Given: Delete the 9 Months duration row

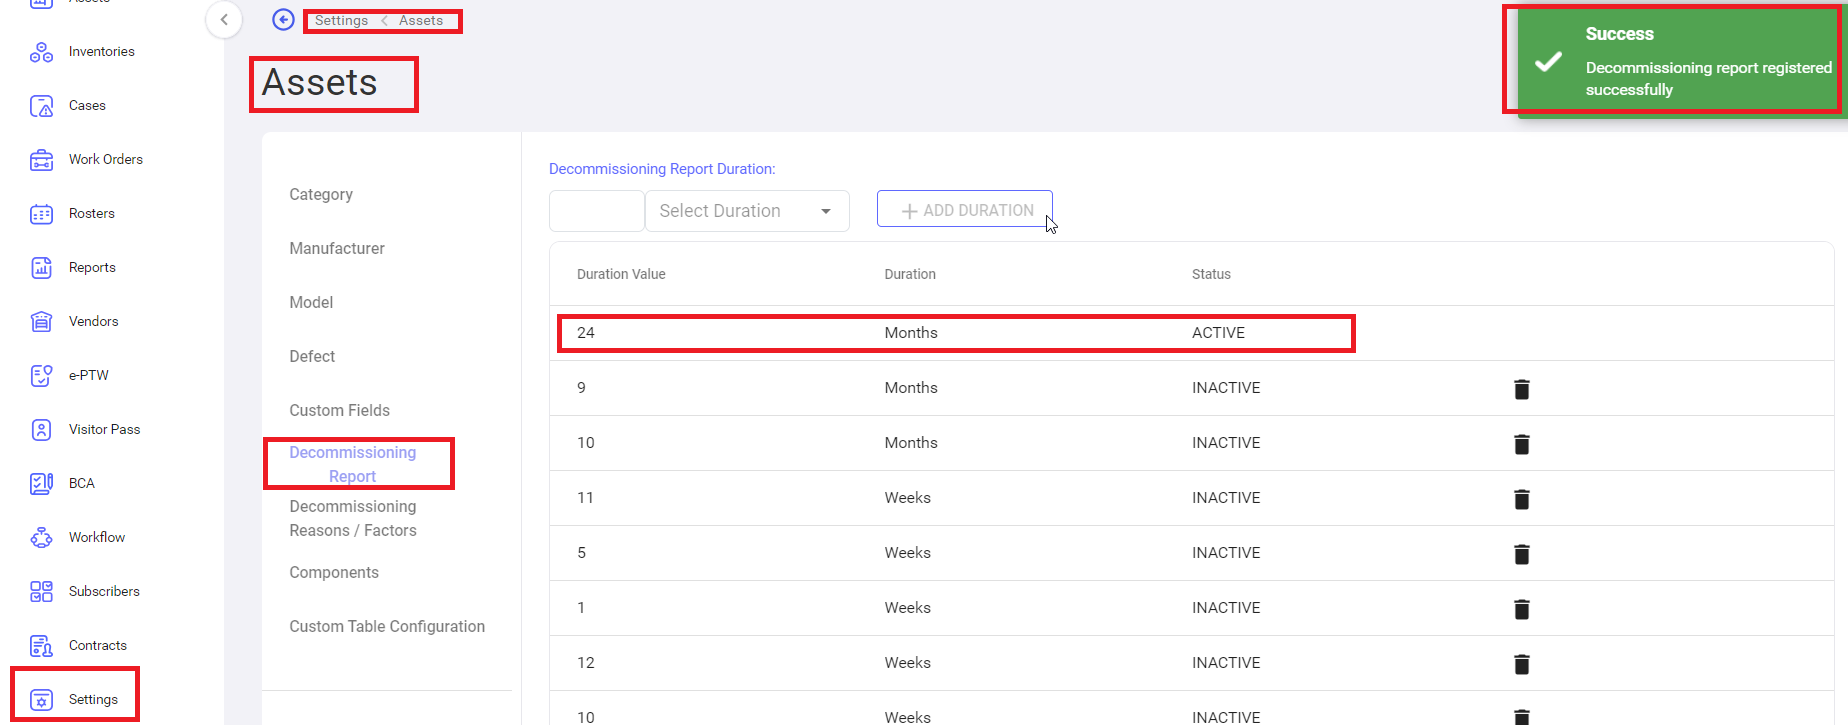Looking at the screenshot, I should point(1521,389).
